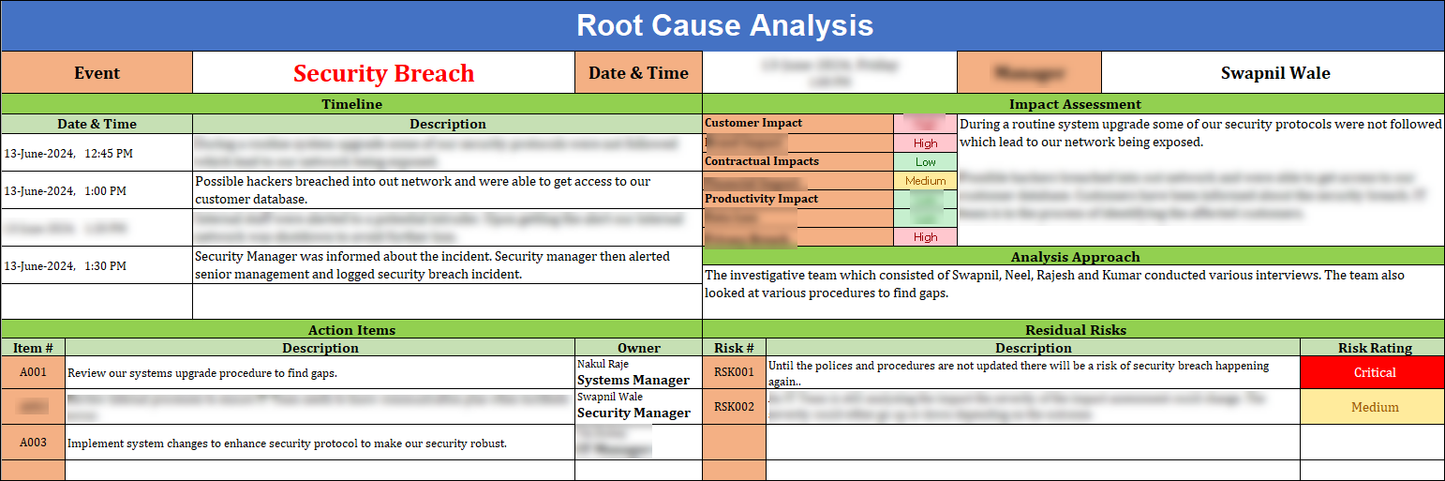Select the 'Possible hackers breached' description cell
The height and width of the screenshot is (481, 1445).
click(x=446, y=190)
